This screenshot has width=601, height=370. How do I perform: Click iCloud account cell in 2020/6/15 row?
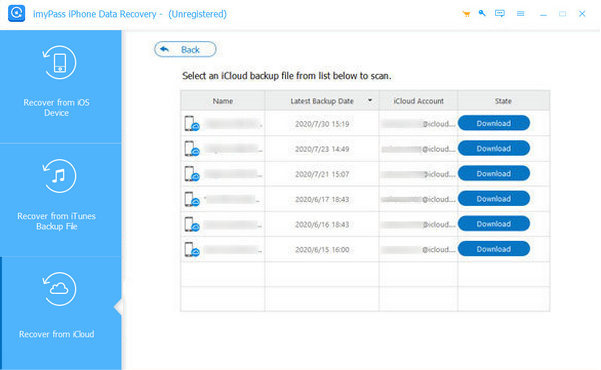[419, 250]
